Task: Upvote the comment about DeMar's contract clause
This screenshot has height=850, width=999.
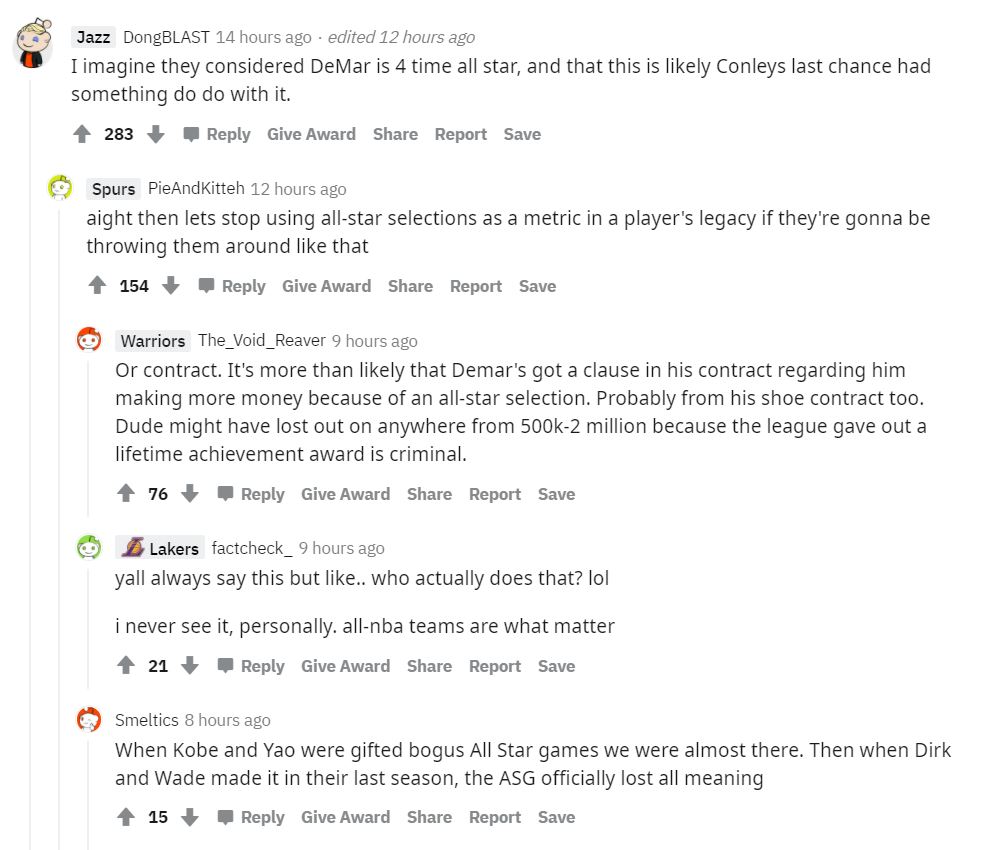Action: (x=126, y=494)
